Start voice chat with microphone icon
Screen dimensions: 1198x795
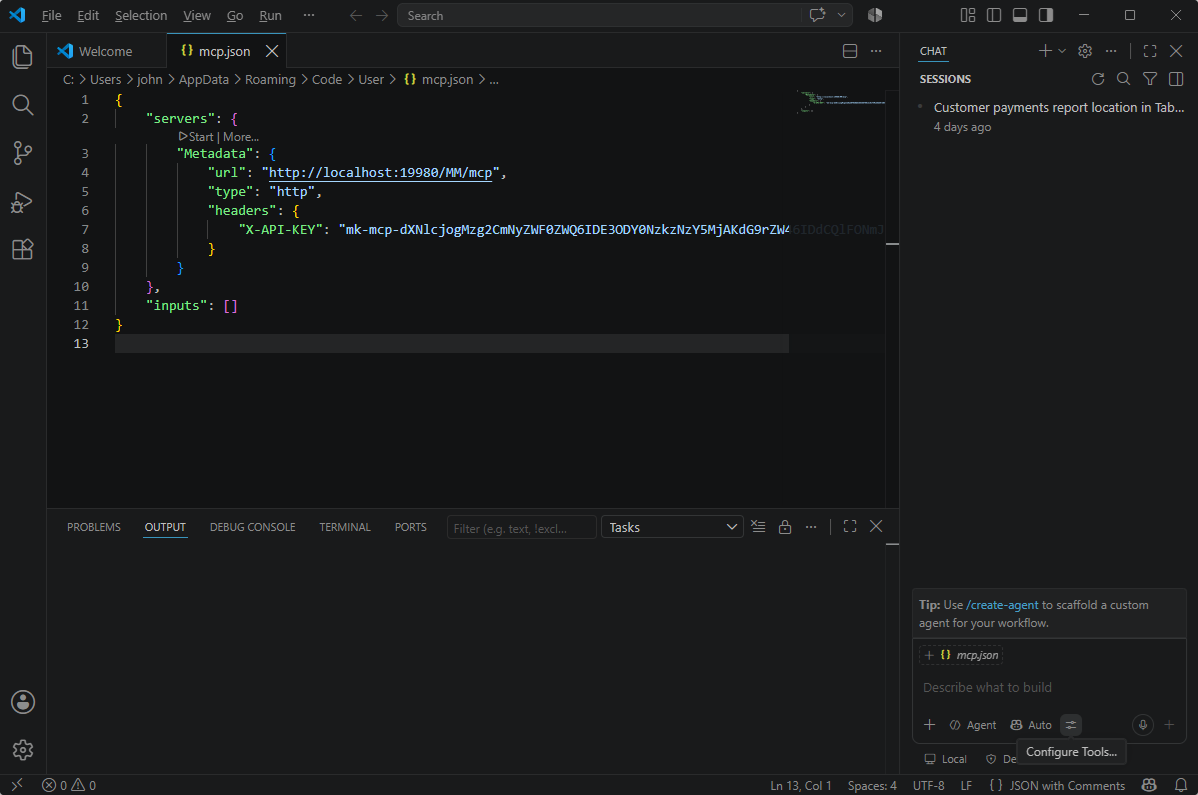(1143, 725)
